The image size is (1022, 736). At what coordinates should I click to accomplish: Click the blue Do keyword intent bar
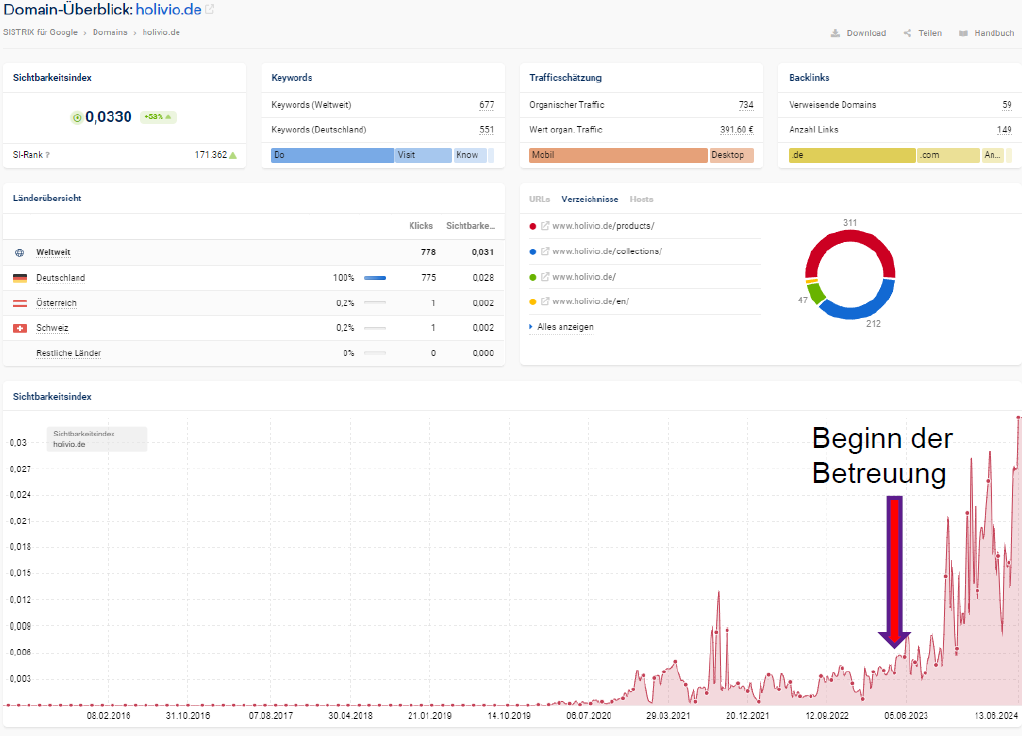[x=332, y=156]
